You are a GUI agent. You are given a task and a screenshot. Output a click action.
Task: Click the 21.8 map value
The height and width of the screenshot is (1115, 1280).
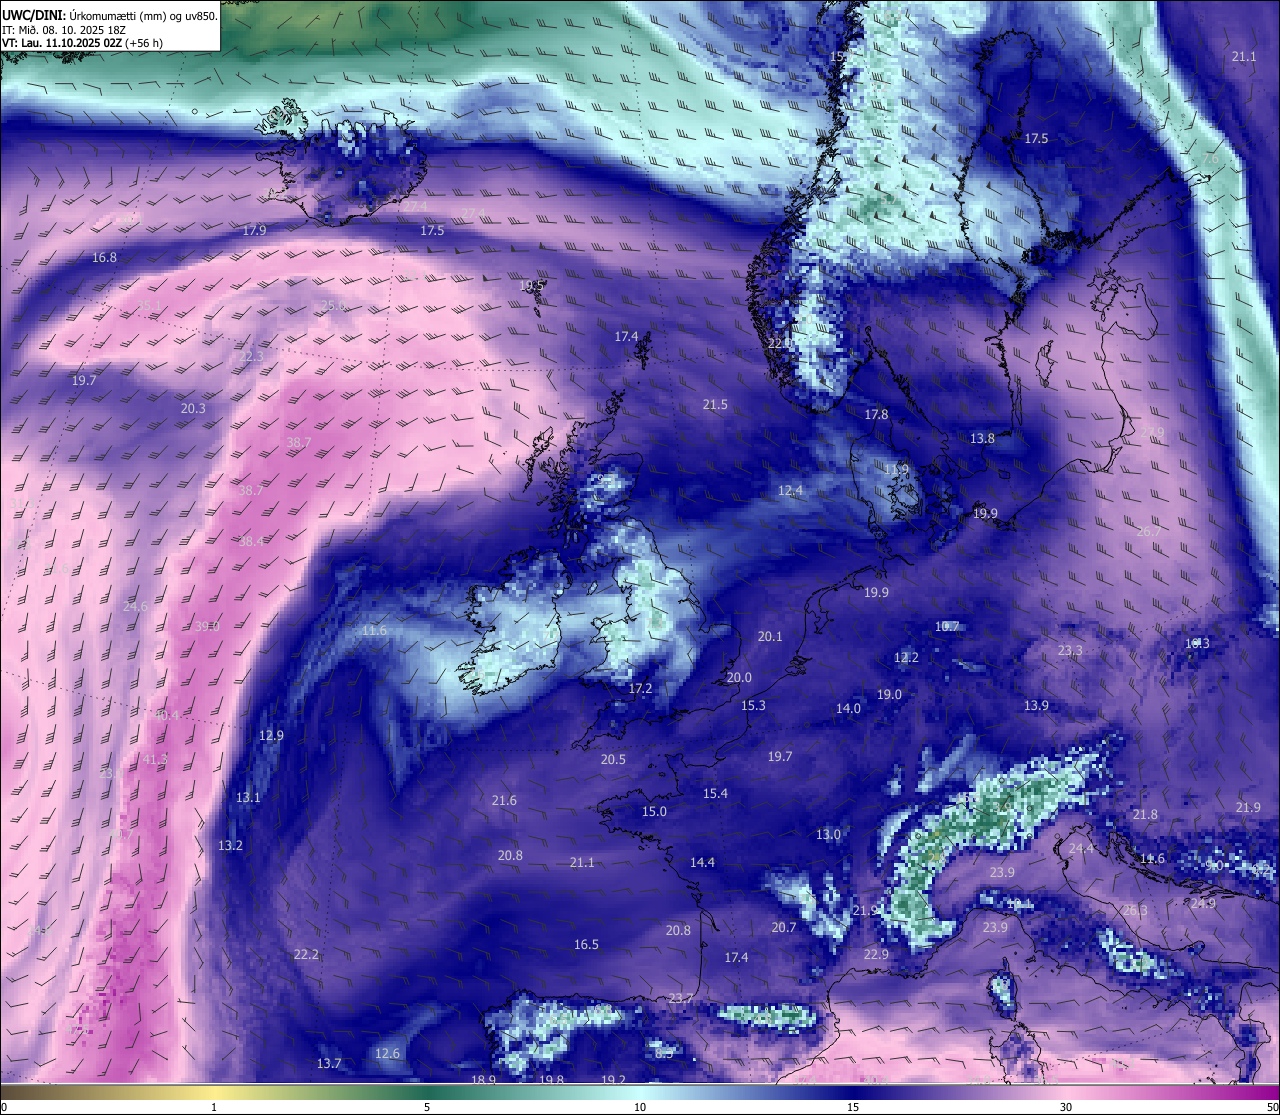(x=1145, y=814)
